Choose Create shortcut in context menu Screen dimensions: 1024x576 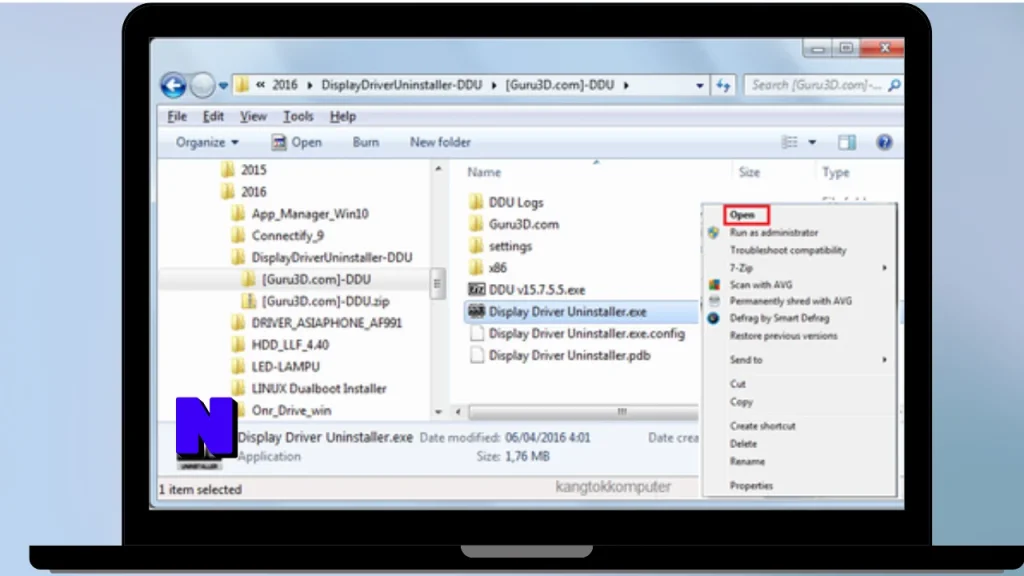click(762, 426)
